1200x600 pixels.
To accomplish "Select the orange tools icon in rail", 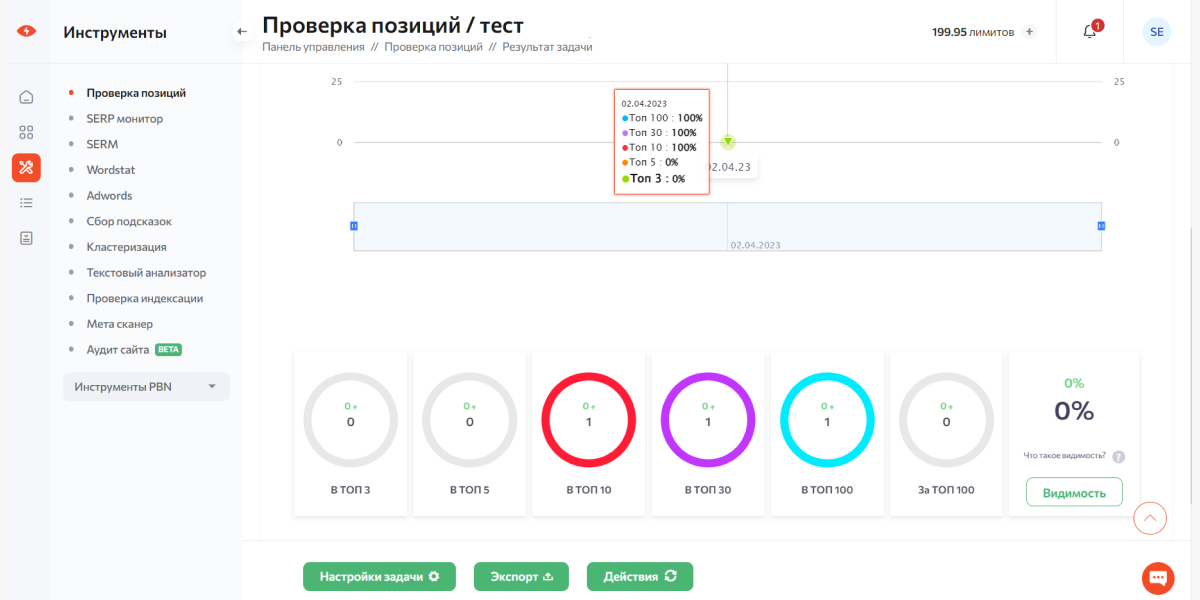I will (x=26, y=167).
